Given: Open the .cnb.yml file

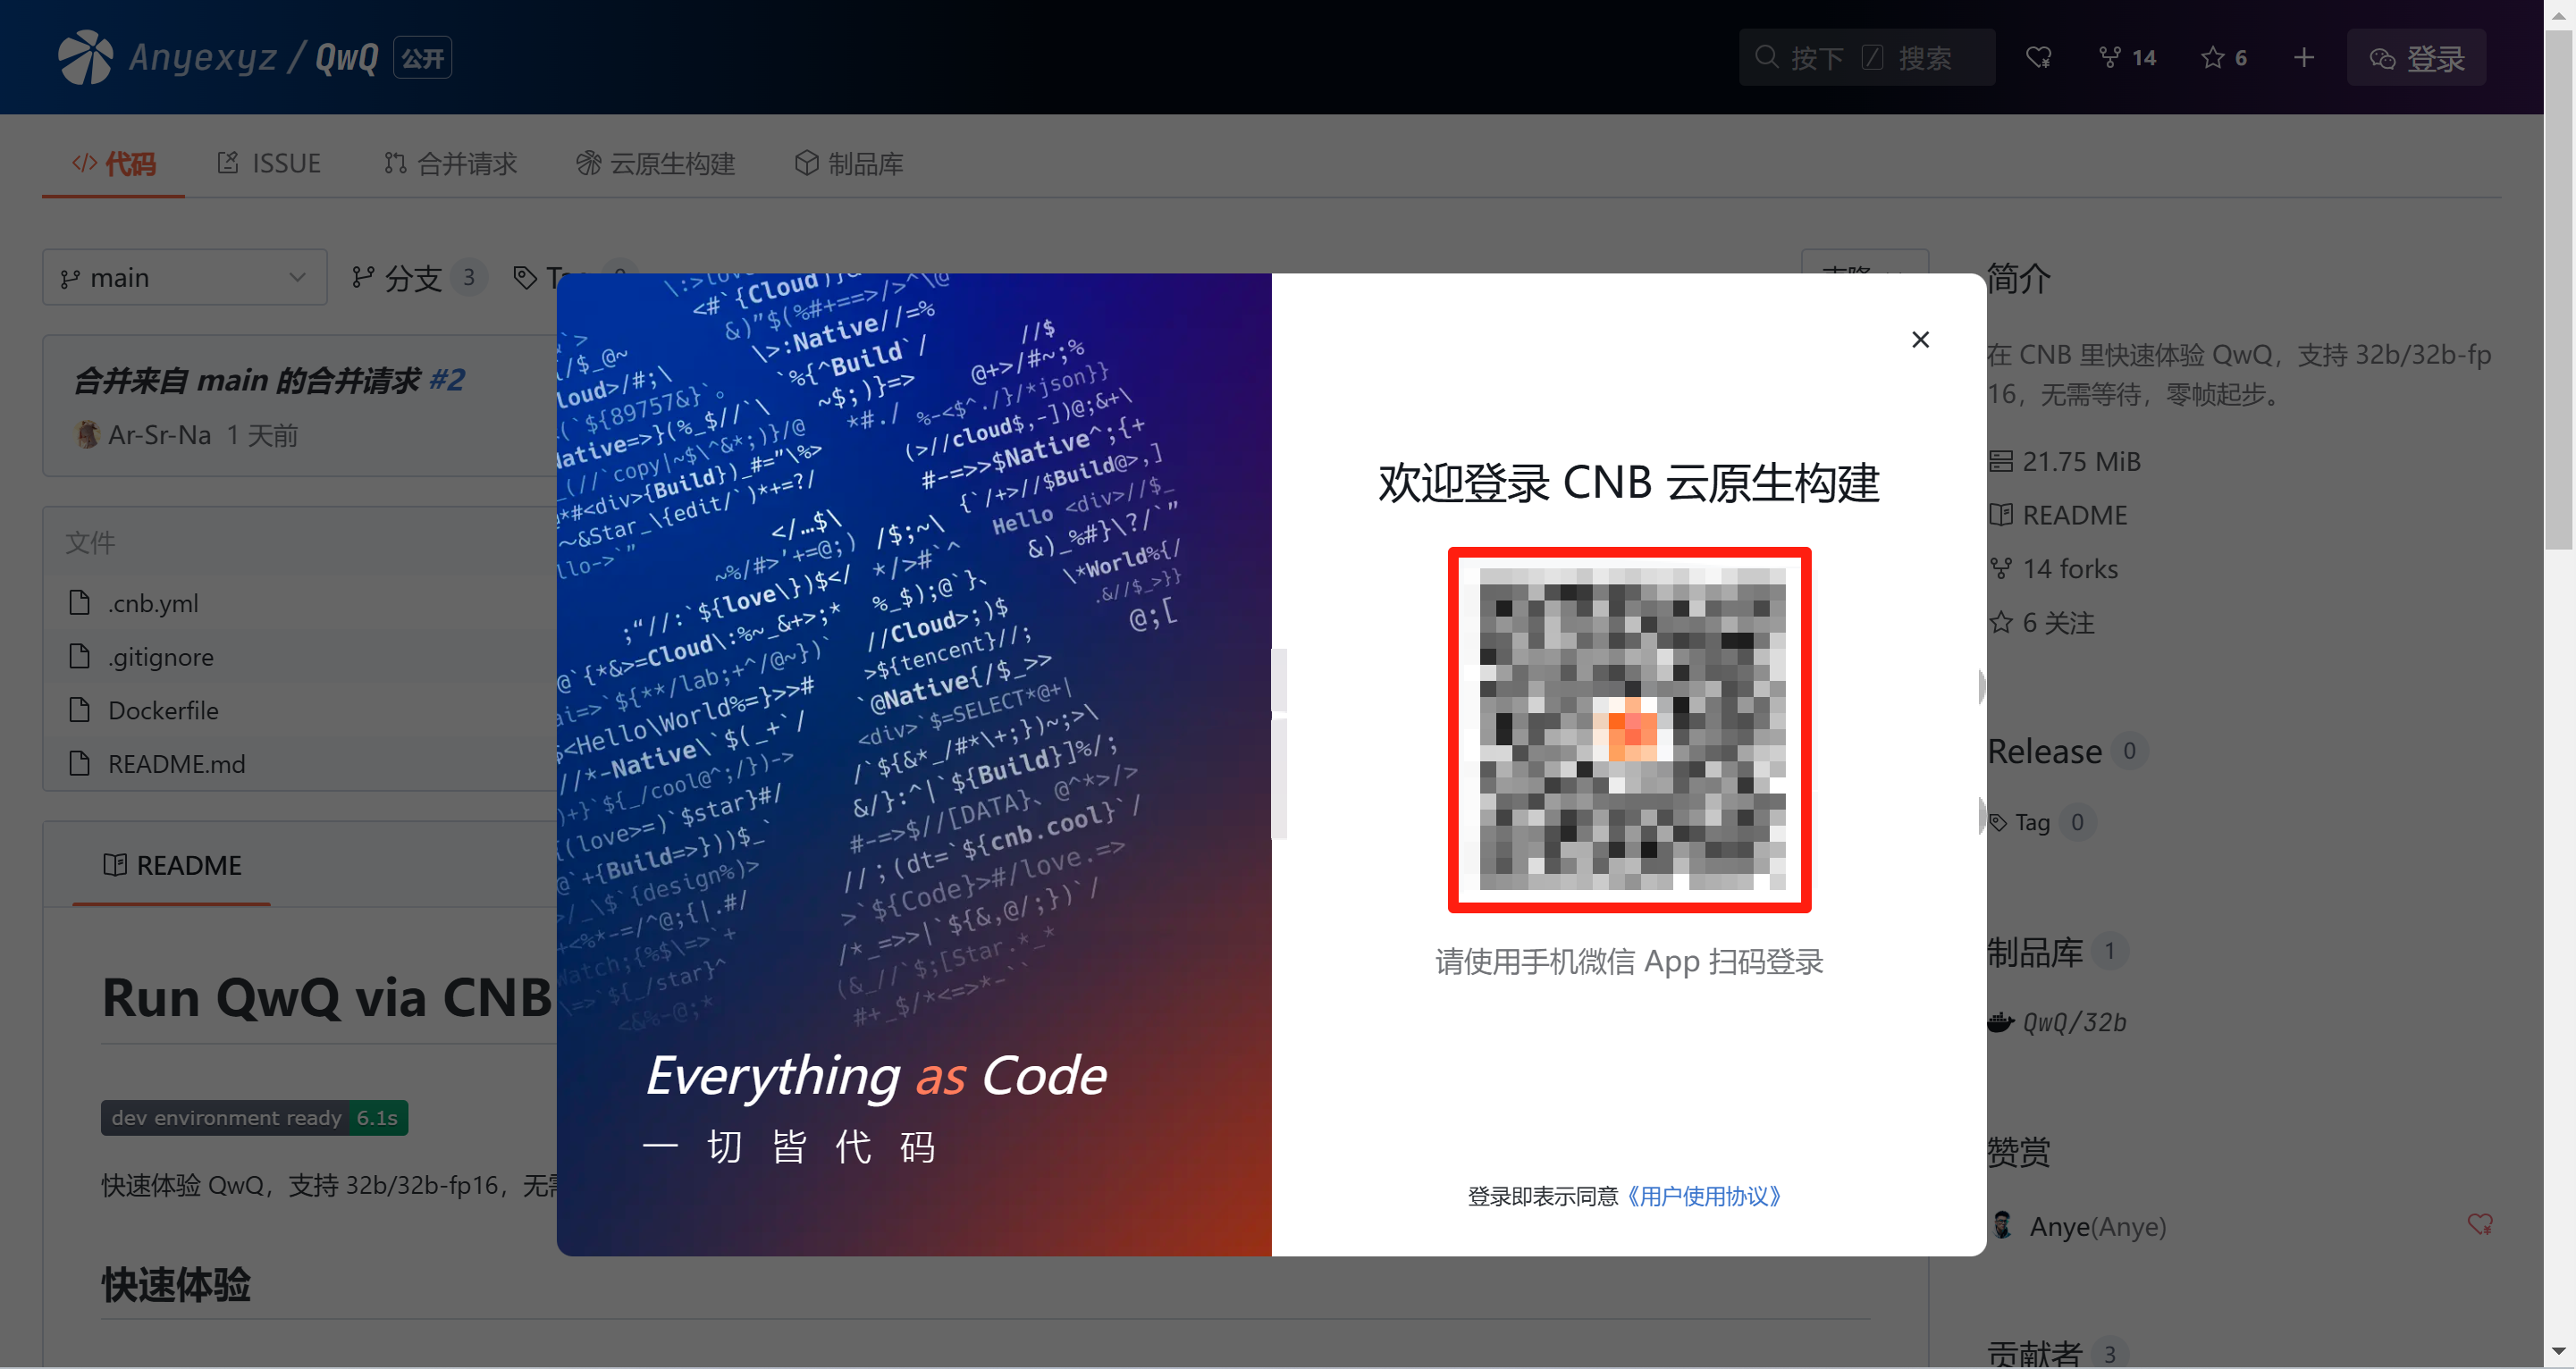Looking at the screenshot, I should (x=153, y=603).
